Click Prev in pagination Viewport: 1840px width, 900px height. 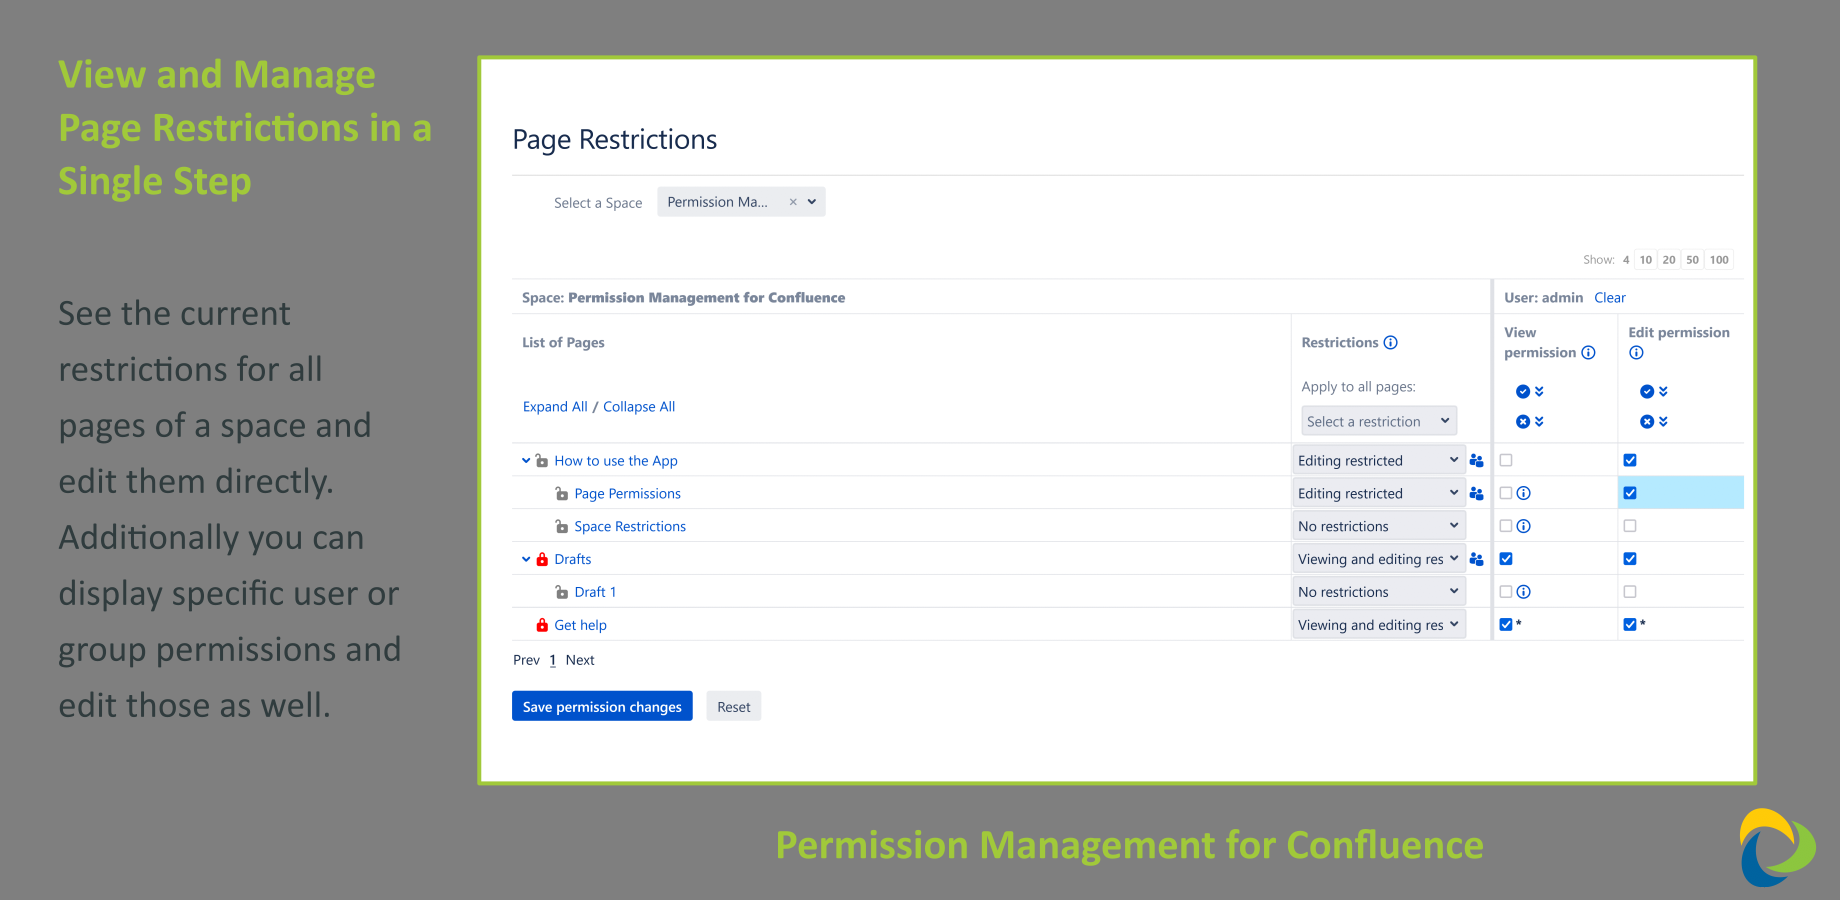click(526, 660)
